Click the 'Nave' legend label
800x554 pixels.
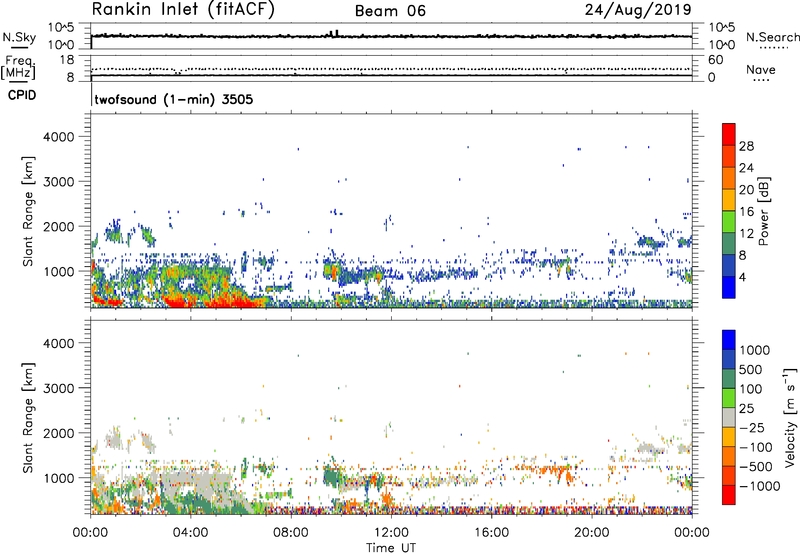[x=761, y=69]
